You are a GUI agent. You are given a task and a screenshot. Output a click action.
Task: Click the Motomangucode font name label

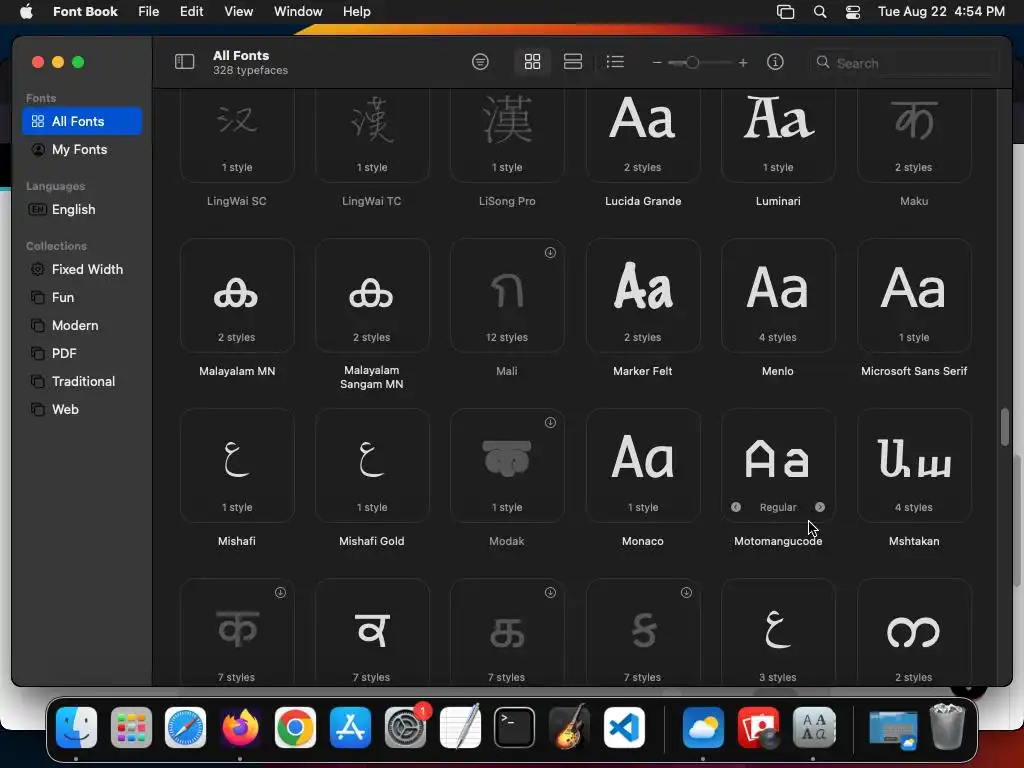pos(778,541)
